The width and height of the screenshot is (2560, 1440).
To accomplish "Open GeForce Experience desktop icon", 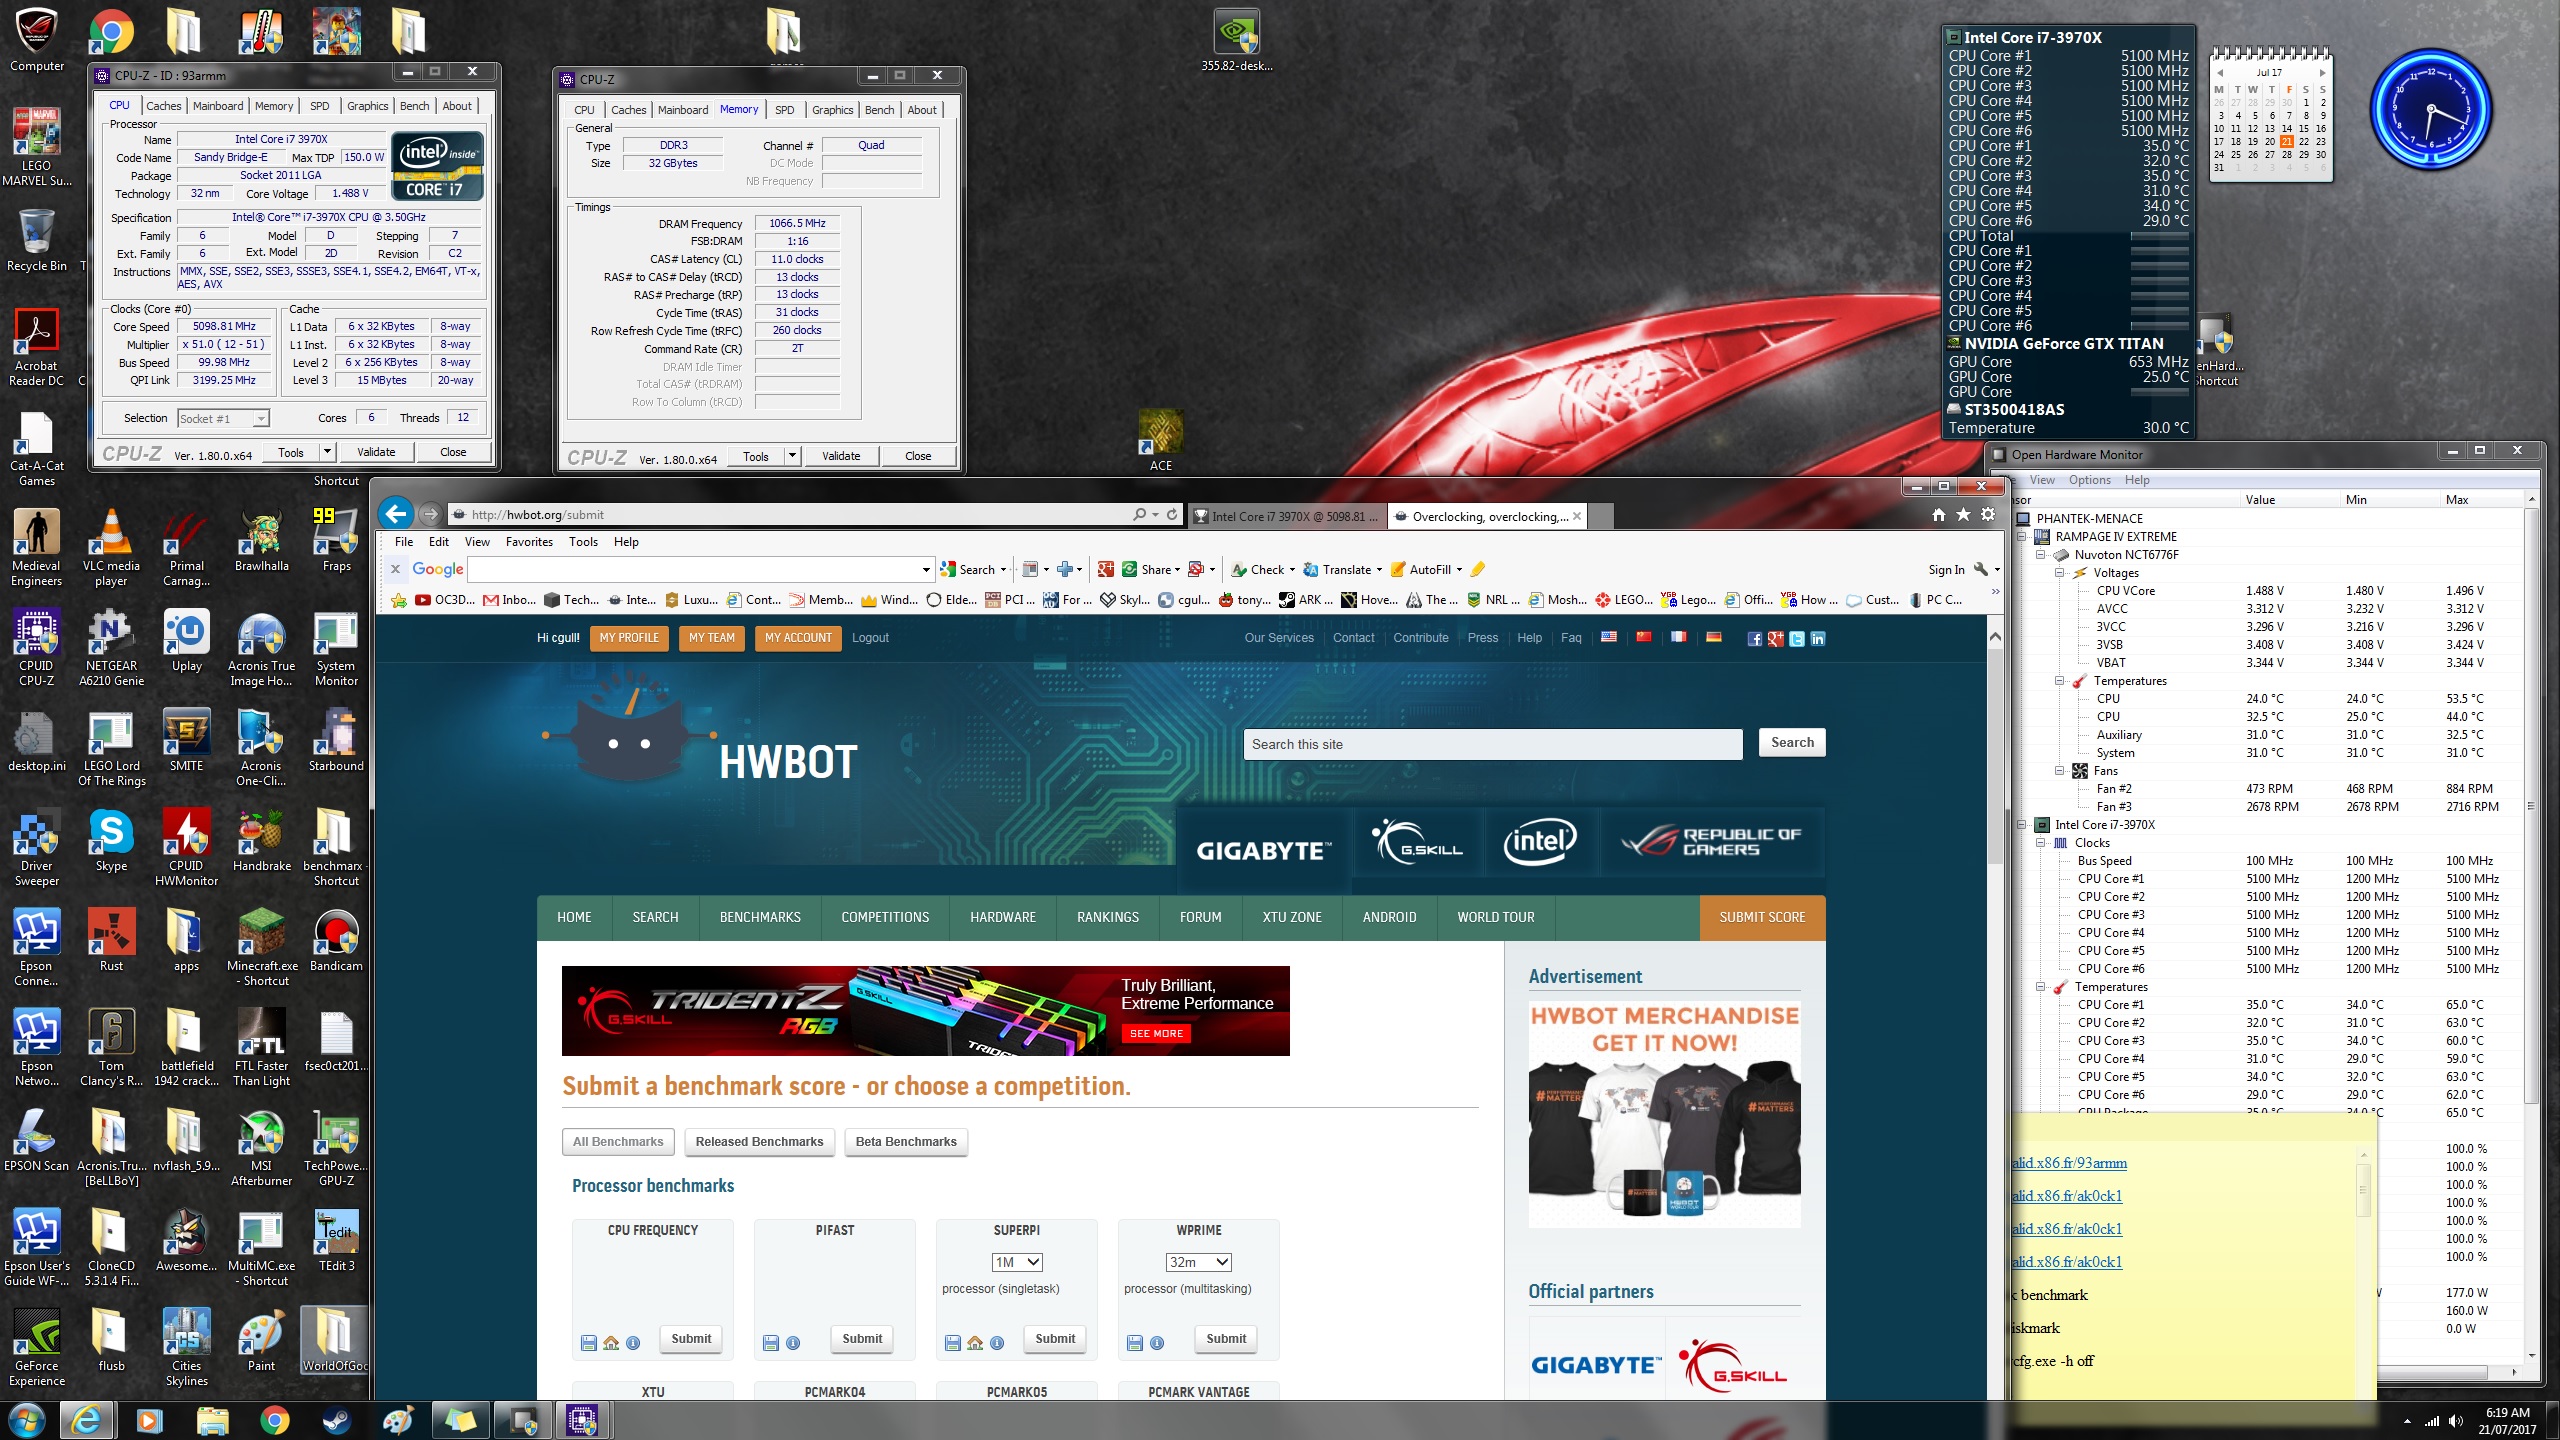I will tap(36, 1347).
